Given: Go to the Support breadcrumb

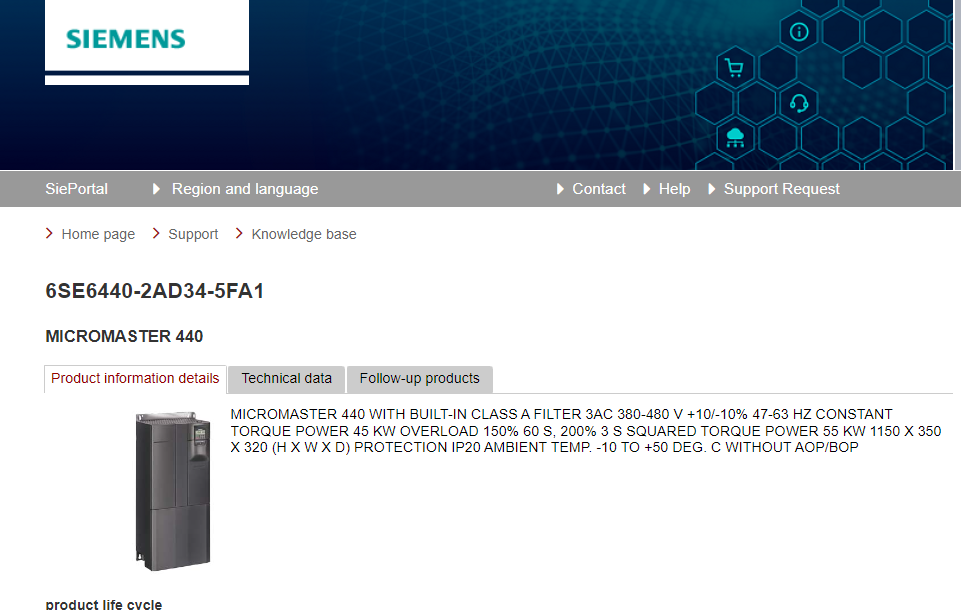Looking at the screenshot, I should 193,234.
